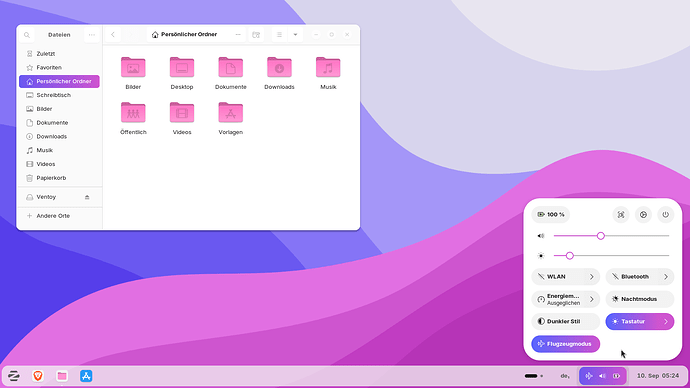
Task: Open the Bilder folder icon
Action: [x=133, y=68]
